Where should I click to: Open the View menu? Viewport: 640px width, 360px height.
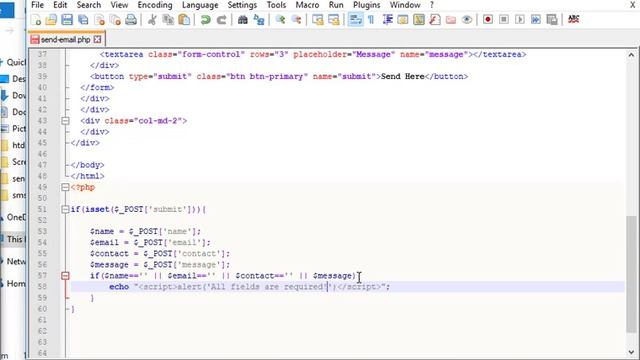coord(119,5)
